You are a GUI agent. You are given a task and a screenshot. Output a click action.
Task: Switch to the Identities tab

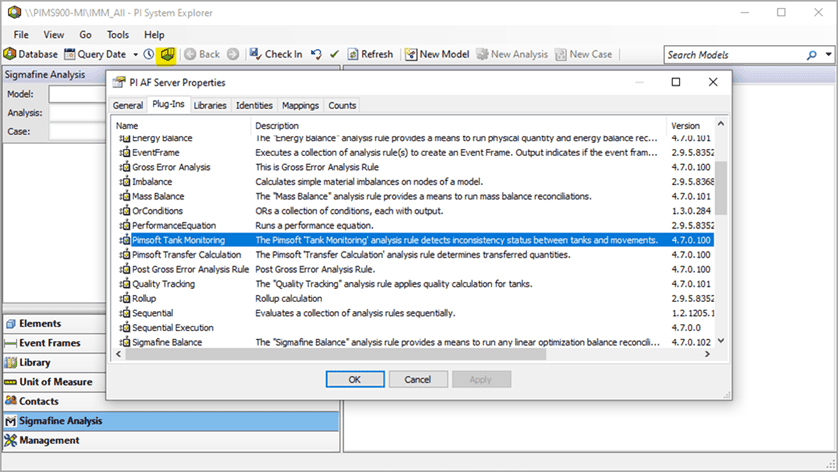pyautogui.click(x=254, y=105)
